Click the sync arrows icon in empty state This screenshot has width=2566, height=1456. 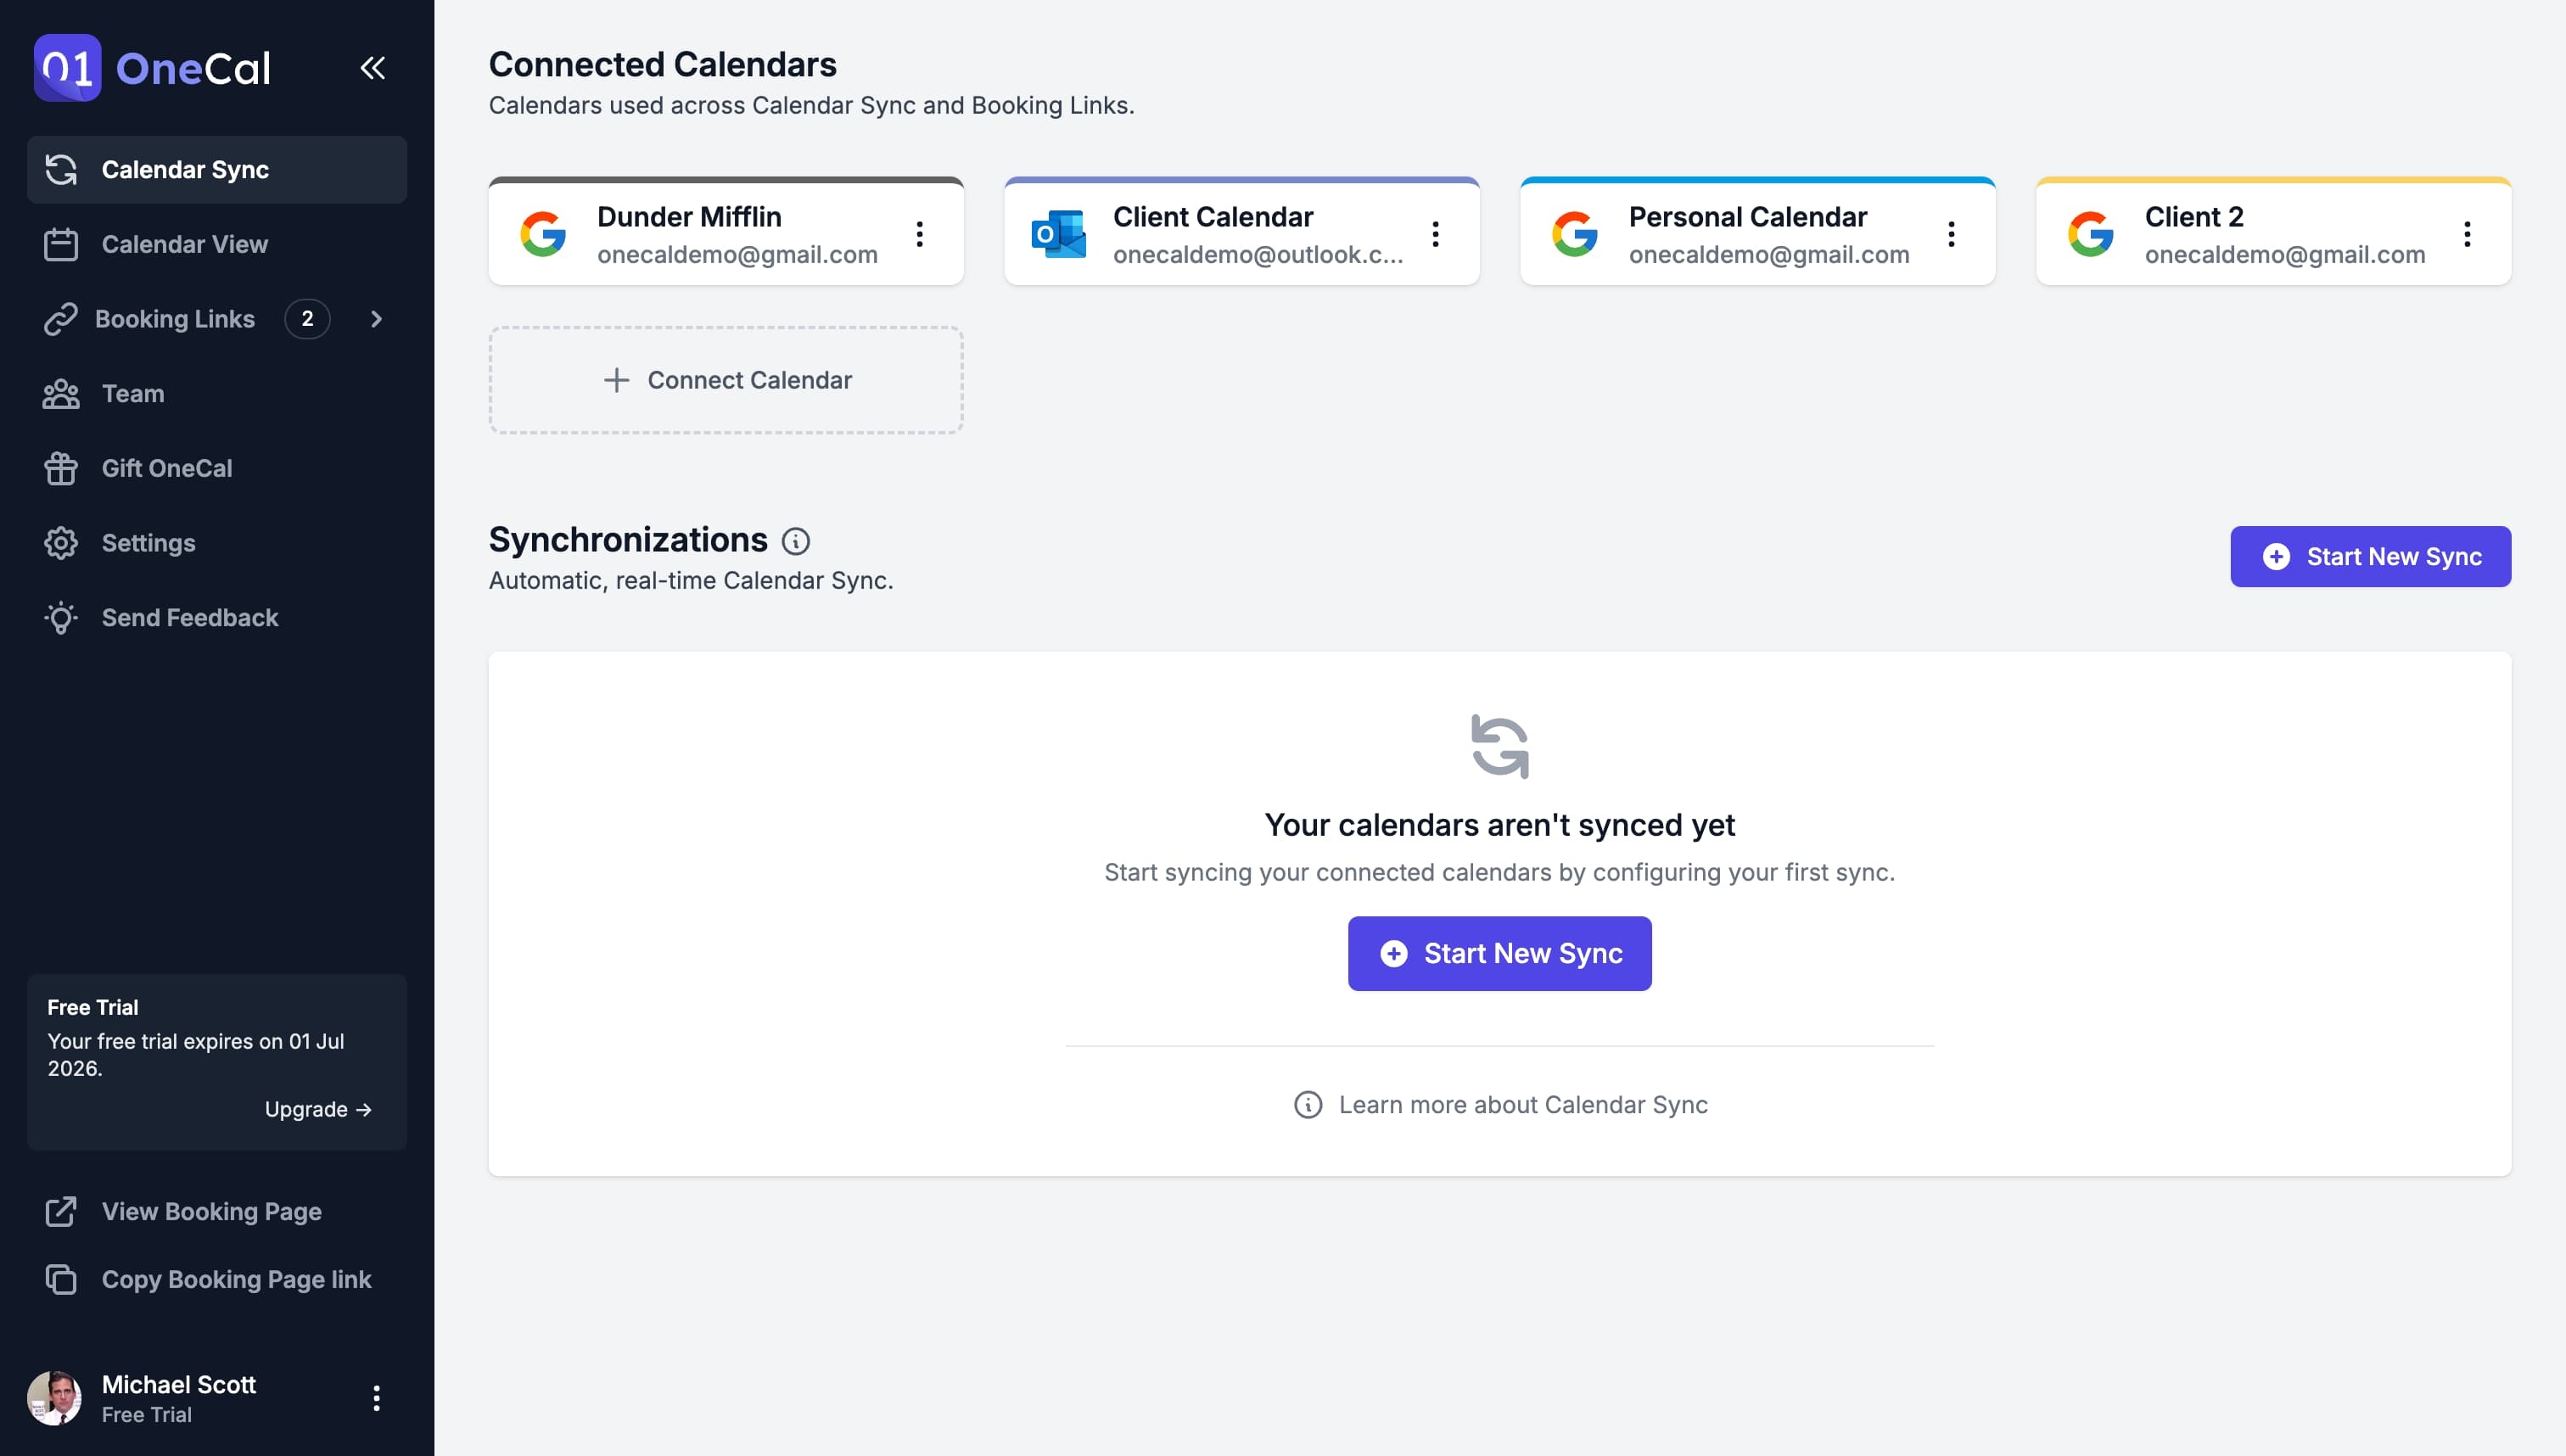1499,746
